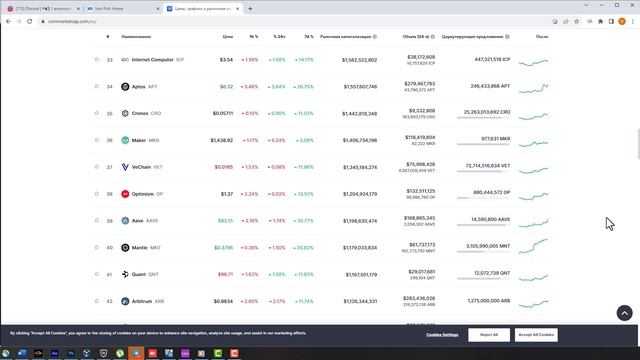Open Word from the taskbar

(x=22, y=353)
